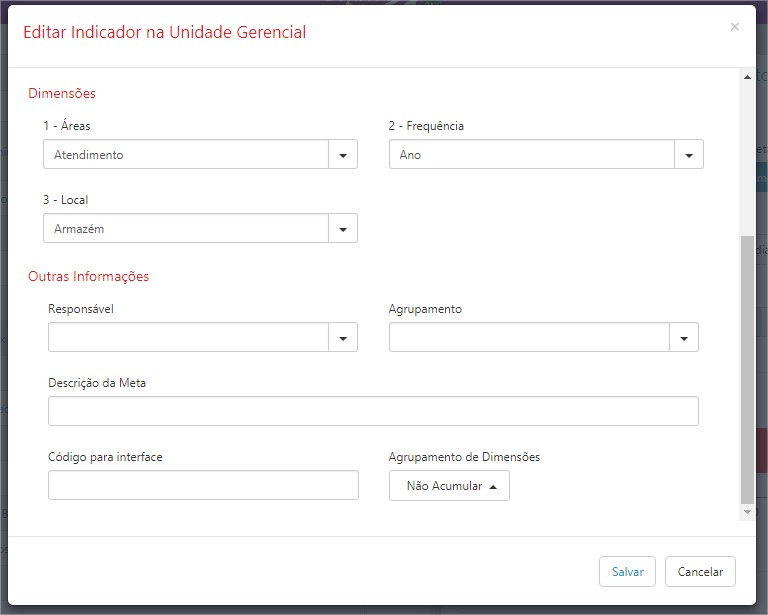The height and width of the screenshot is (615, 768).
Task: Click the '1 - Áreas' label
Action: pyautogui.click(x=67, y=126)
